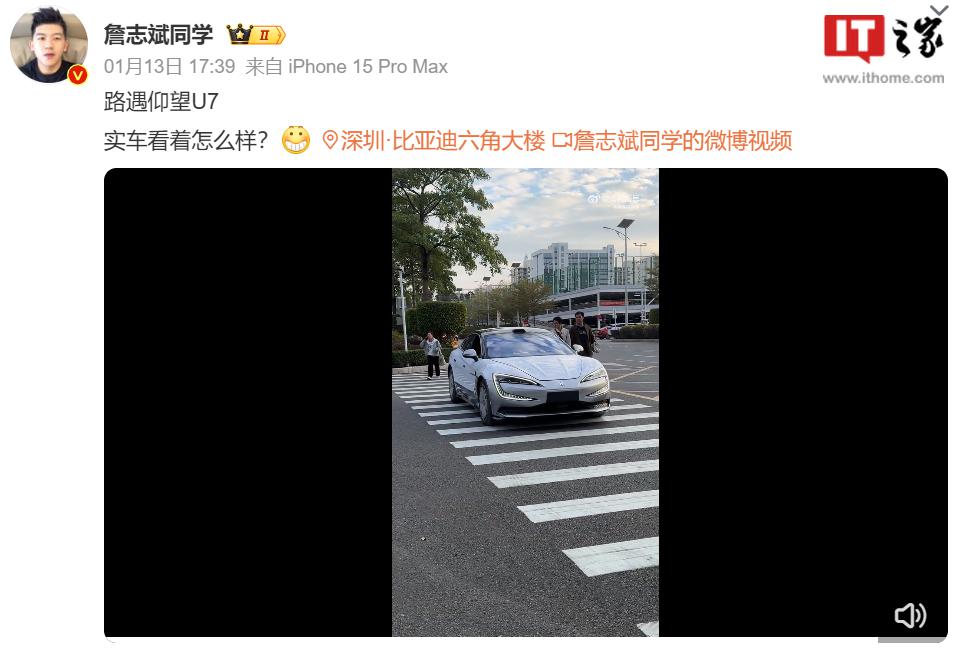Open the www.ithome.com link
959x650 pixels.
883,78
